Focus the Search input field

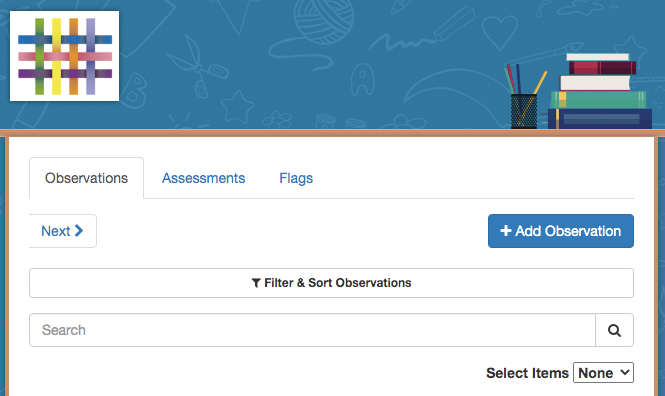tap(312, 330)
